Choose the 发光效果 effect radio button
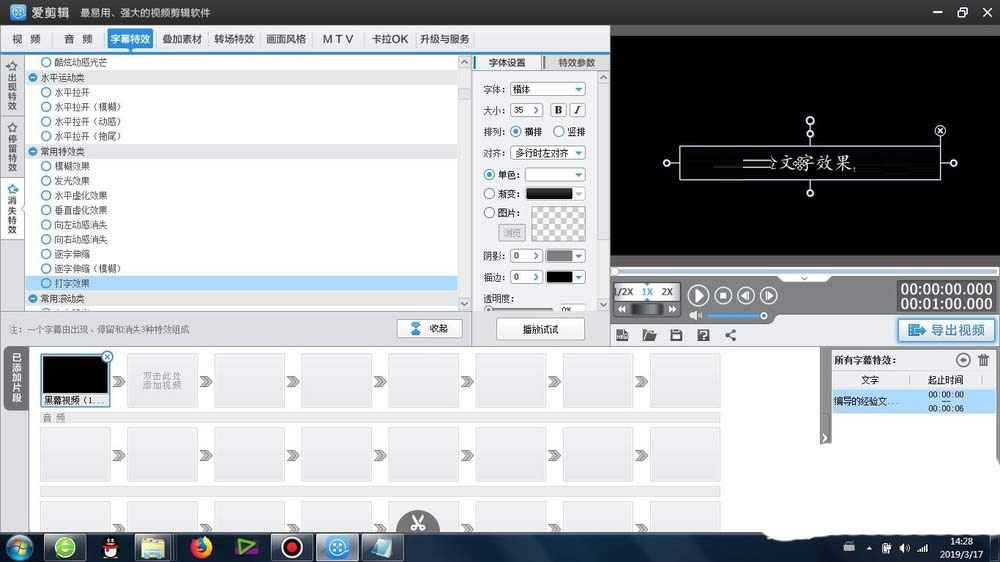1000x562 pixels. click(x=46, y=181)
